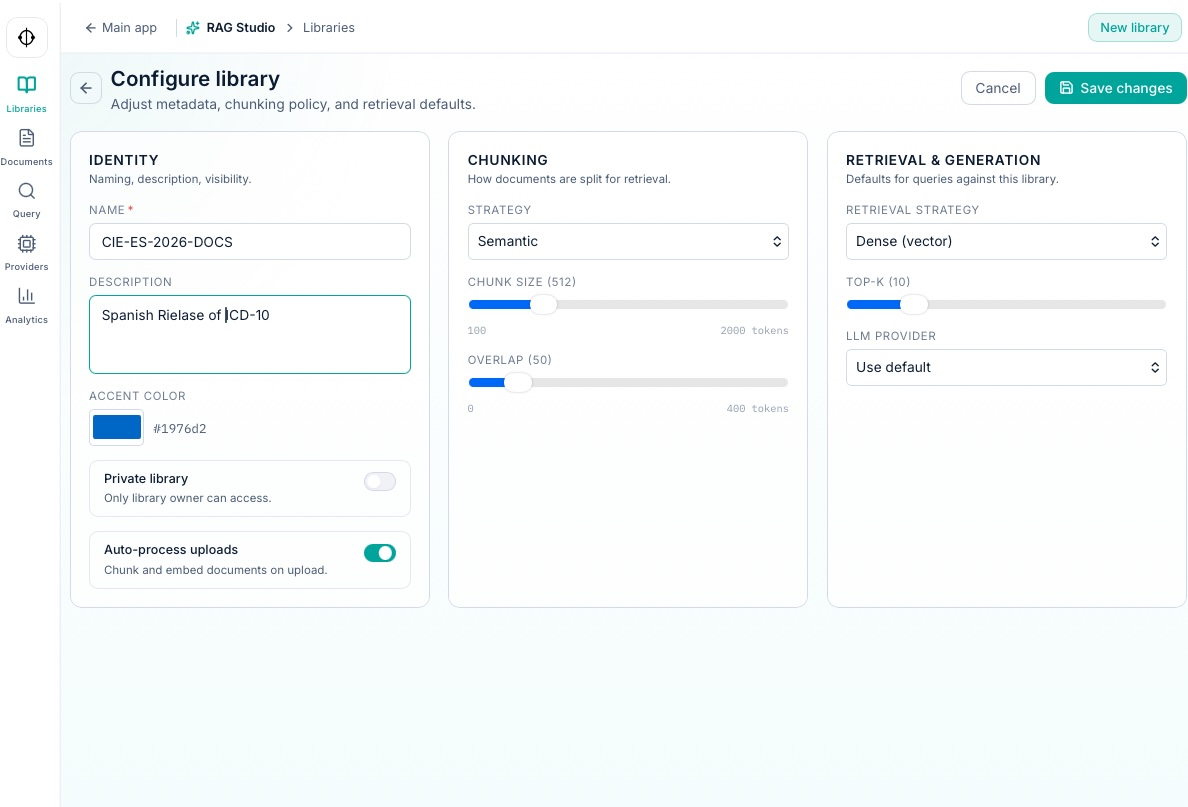Click the RAG Studio logo in the breadcrumb
The height and width of the screenshot is (807, 1188).
tap(193, 27)
